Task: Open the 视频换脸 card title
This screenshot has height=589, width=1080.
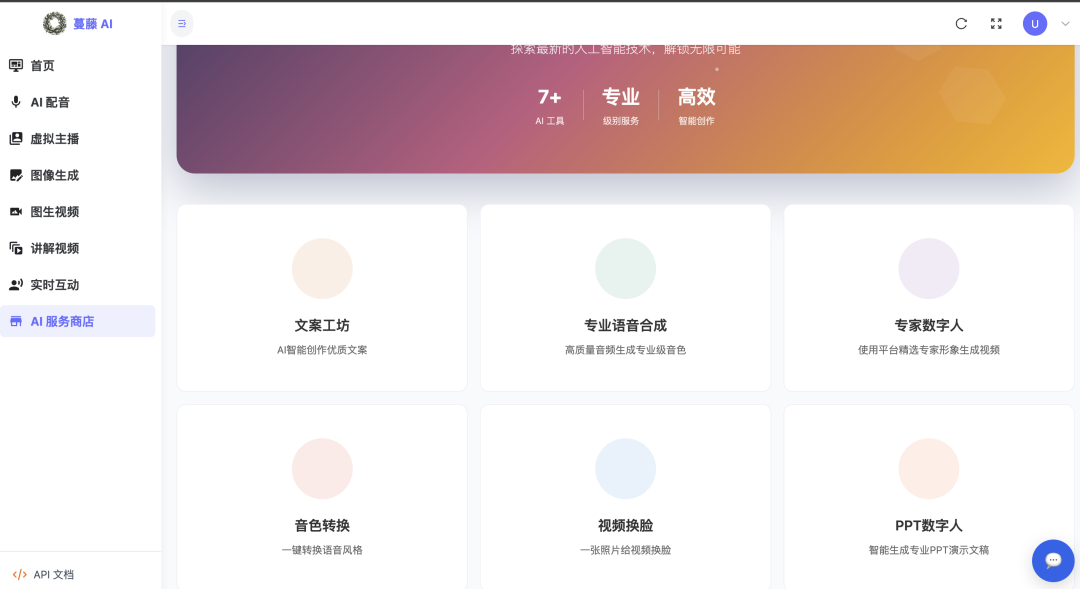Action: [625, 526]
